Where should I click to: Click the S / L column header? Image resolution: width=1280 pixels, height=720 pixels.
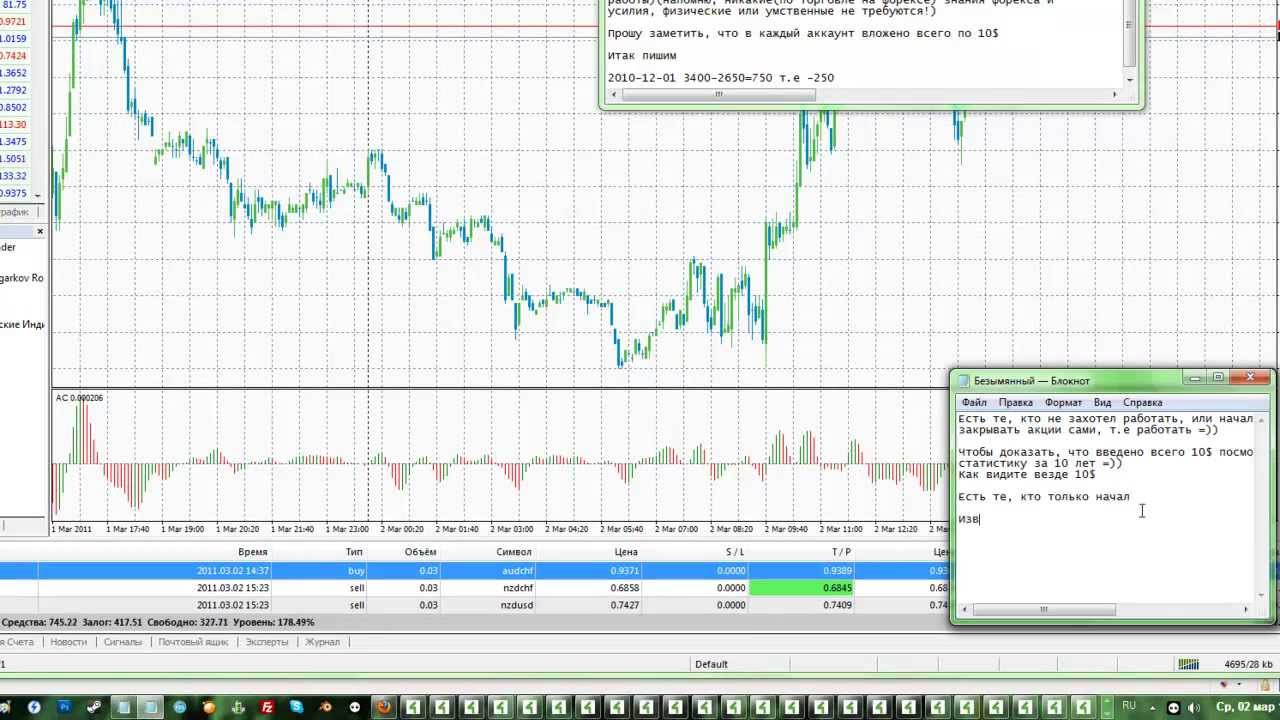(x=735, y=552)
